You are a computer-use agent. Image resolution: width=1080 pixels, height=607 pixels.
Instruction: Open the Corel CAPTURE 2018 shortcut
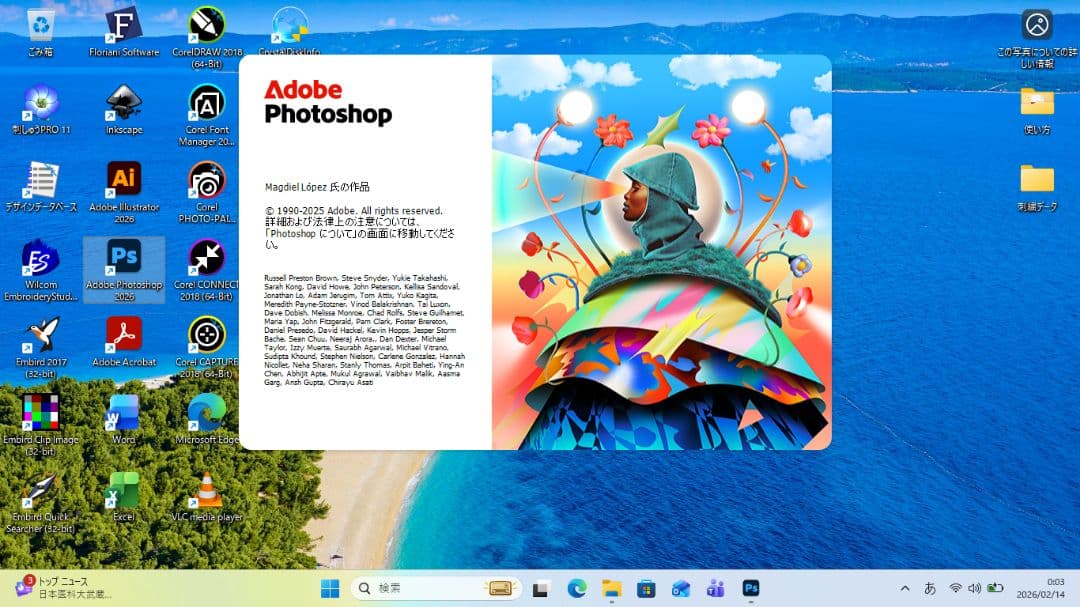pos(207,335)
